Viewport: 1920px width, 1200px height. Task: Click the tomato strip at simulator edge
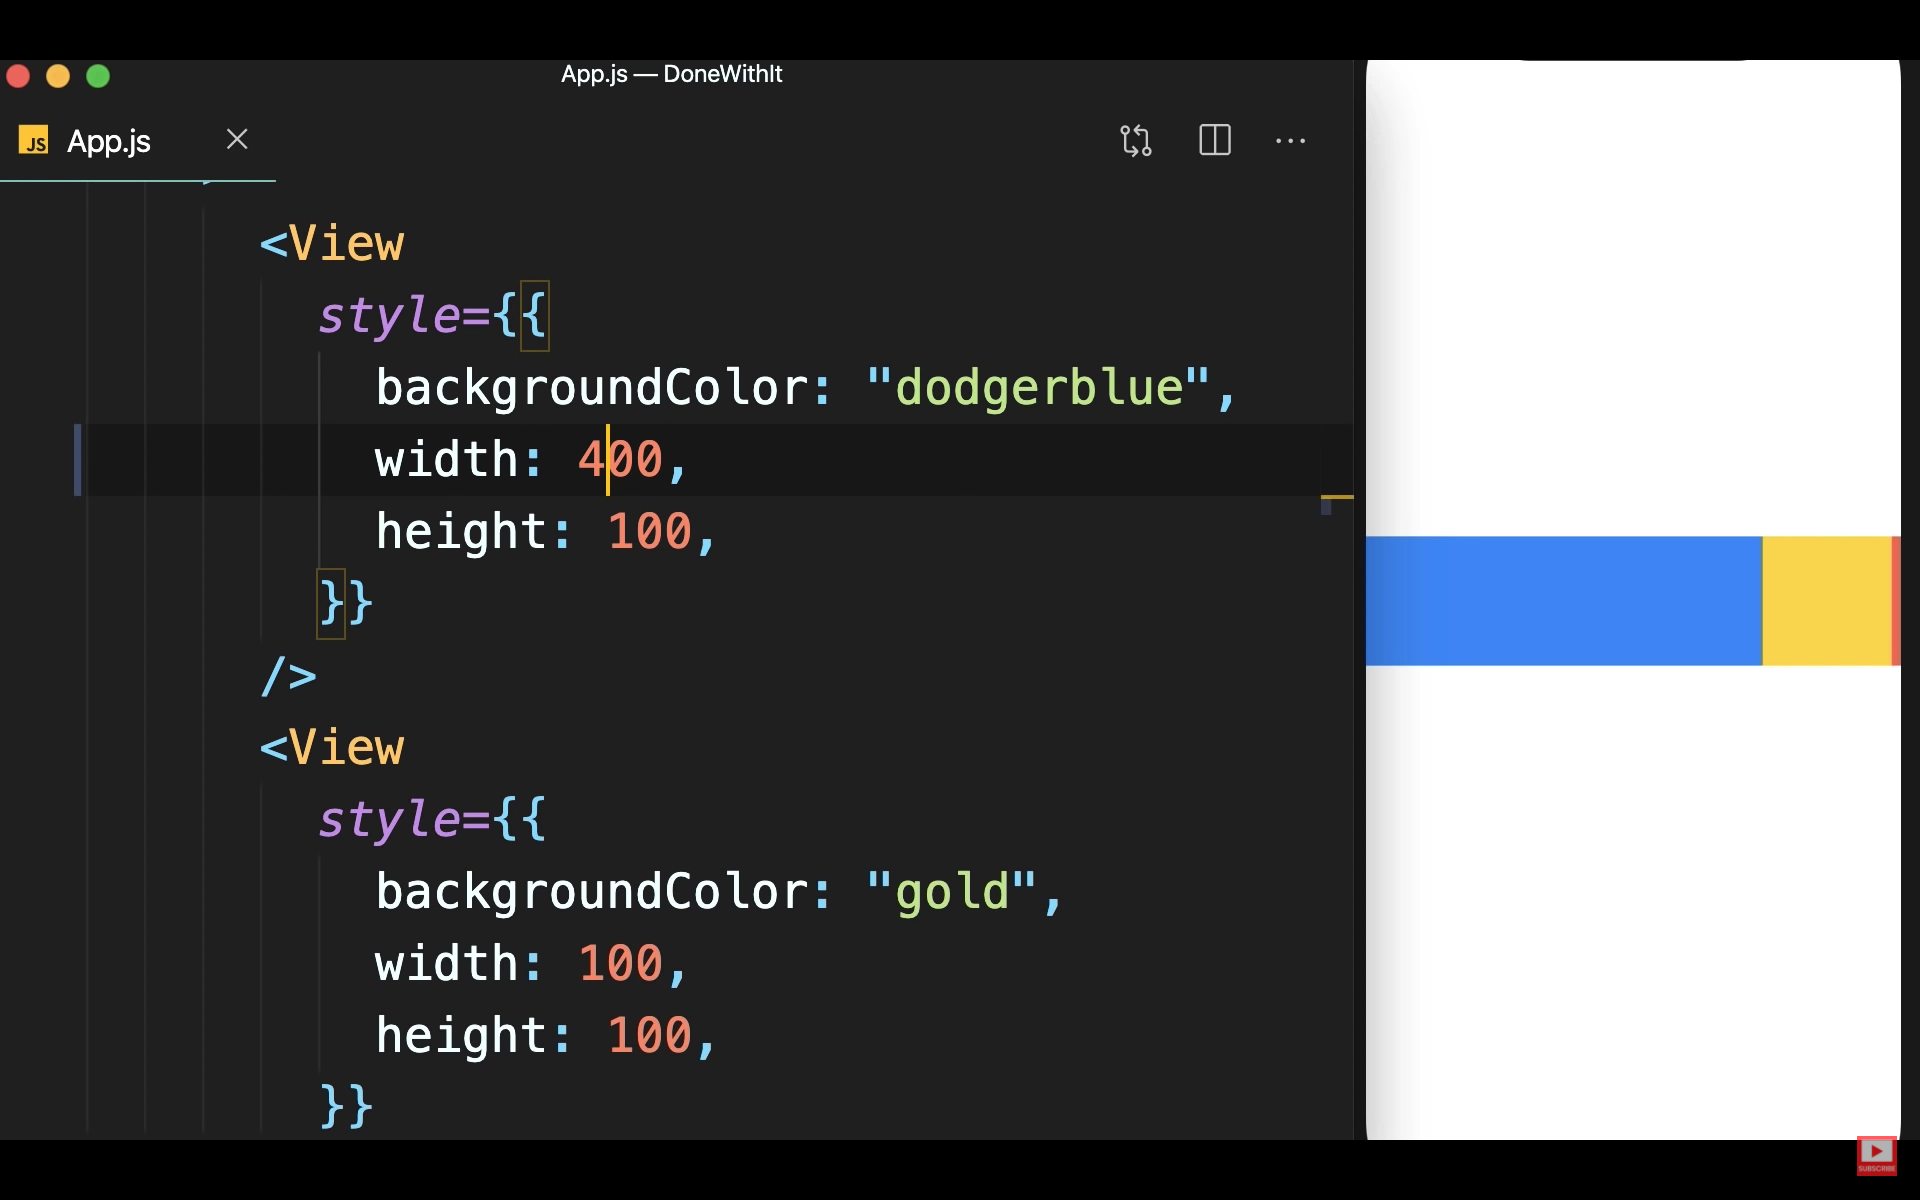1896,600
